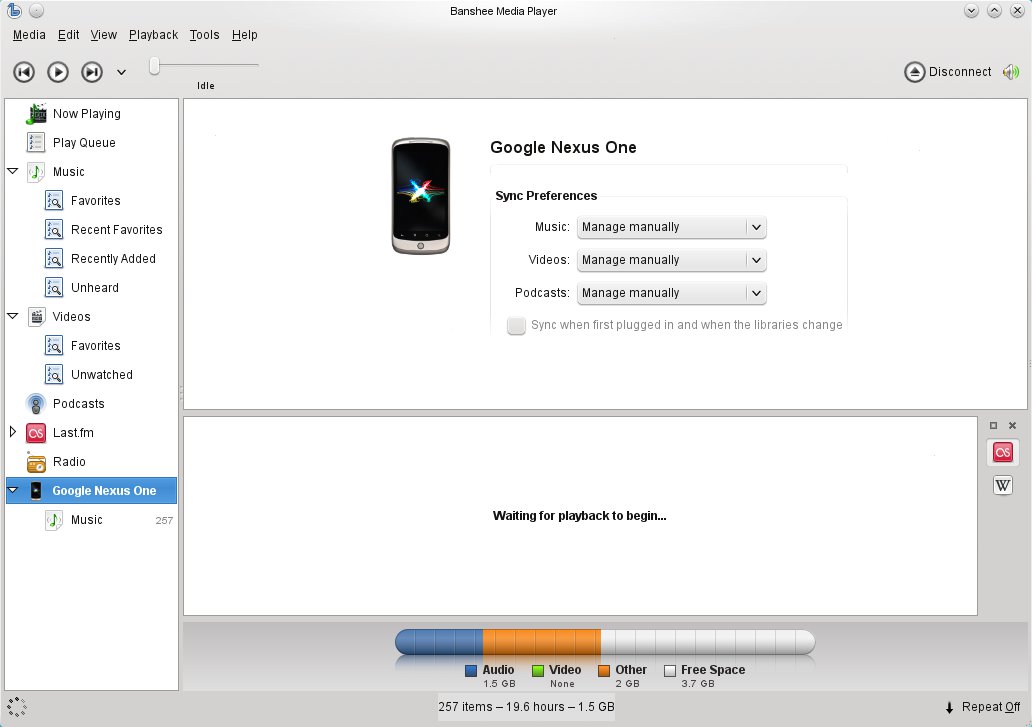The width and height of the screenshot is (1032, 727).
Task: Skip to the previous track
Action: [x=24, y=72]
